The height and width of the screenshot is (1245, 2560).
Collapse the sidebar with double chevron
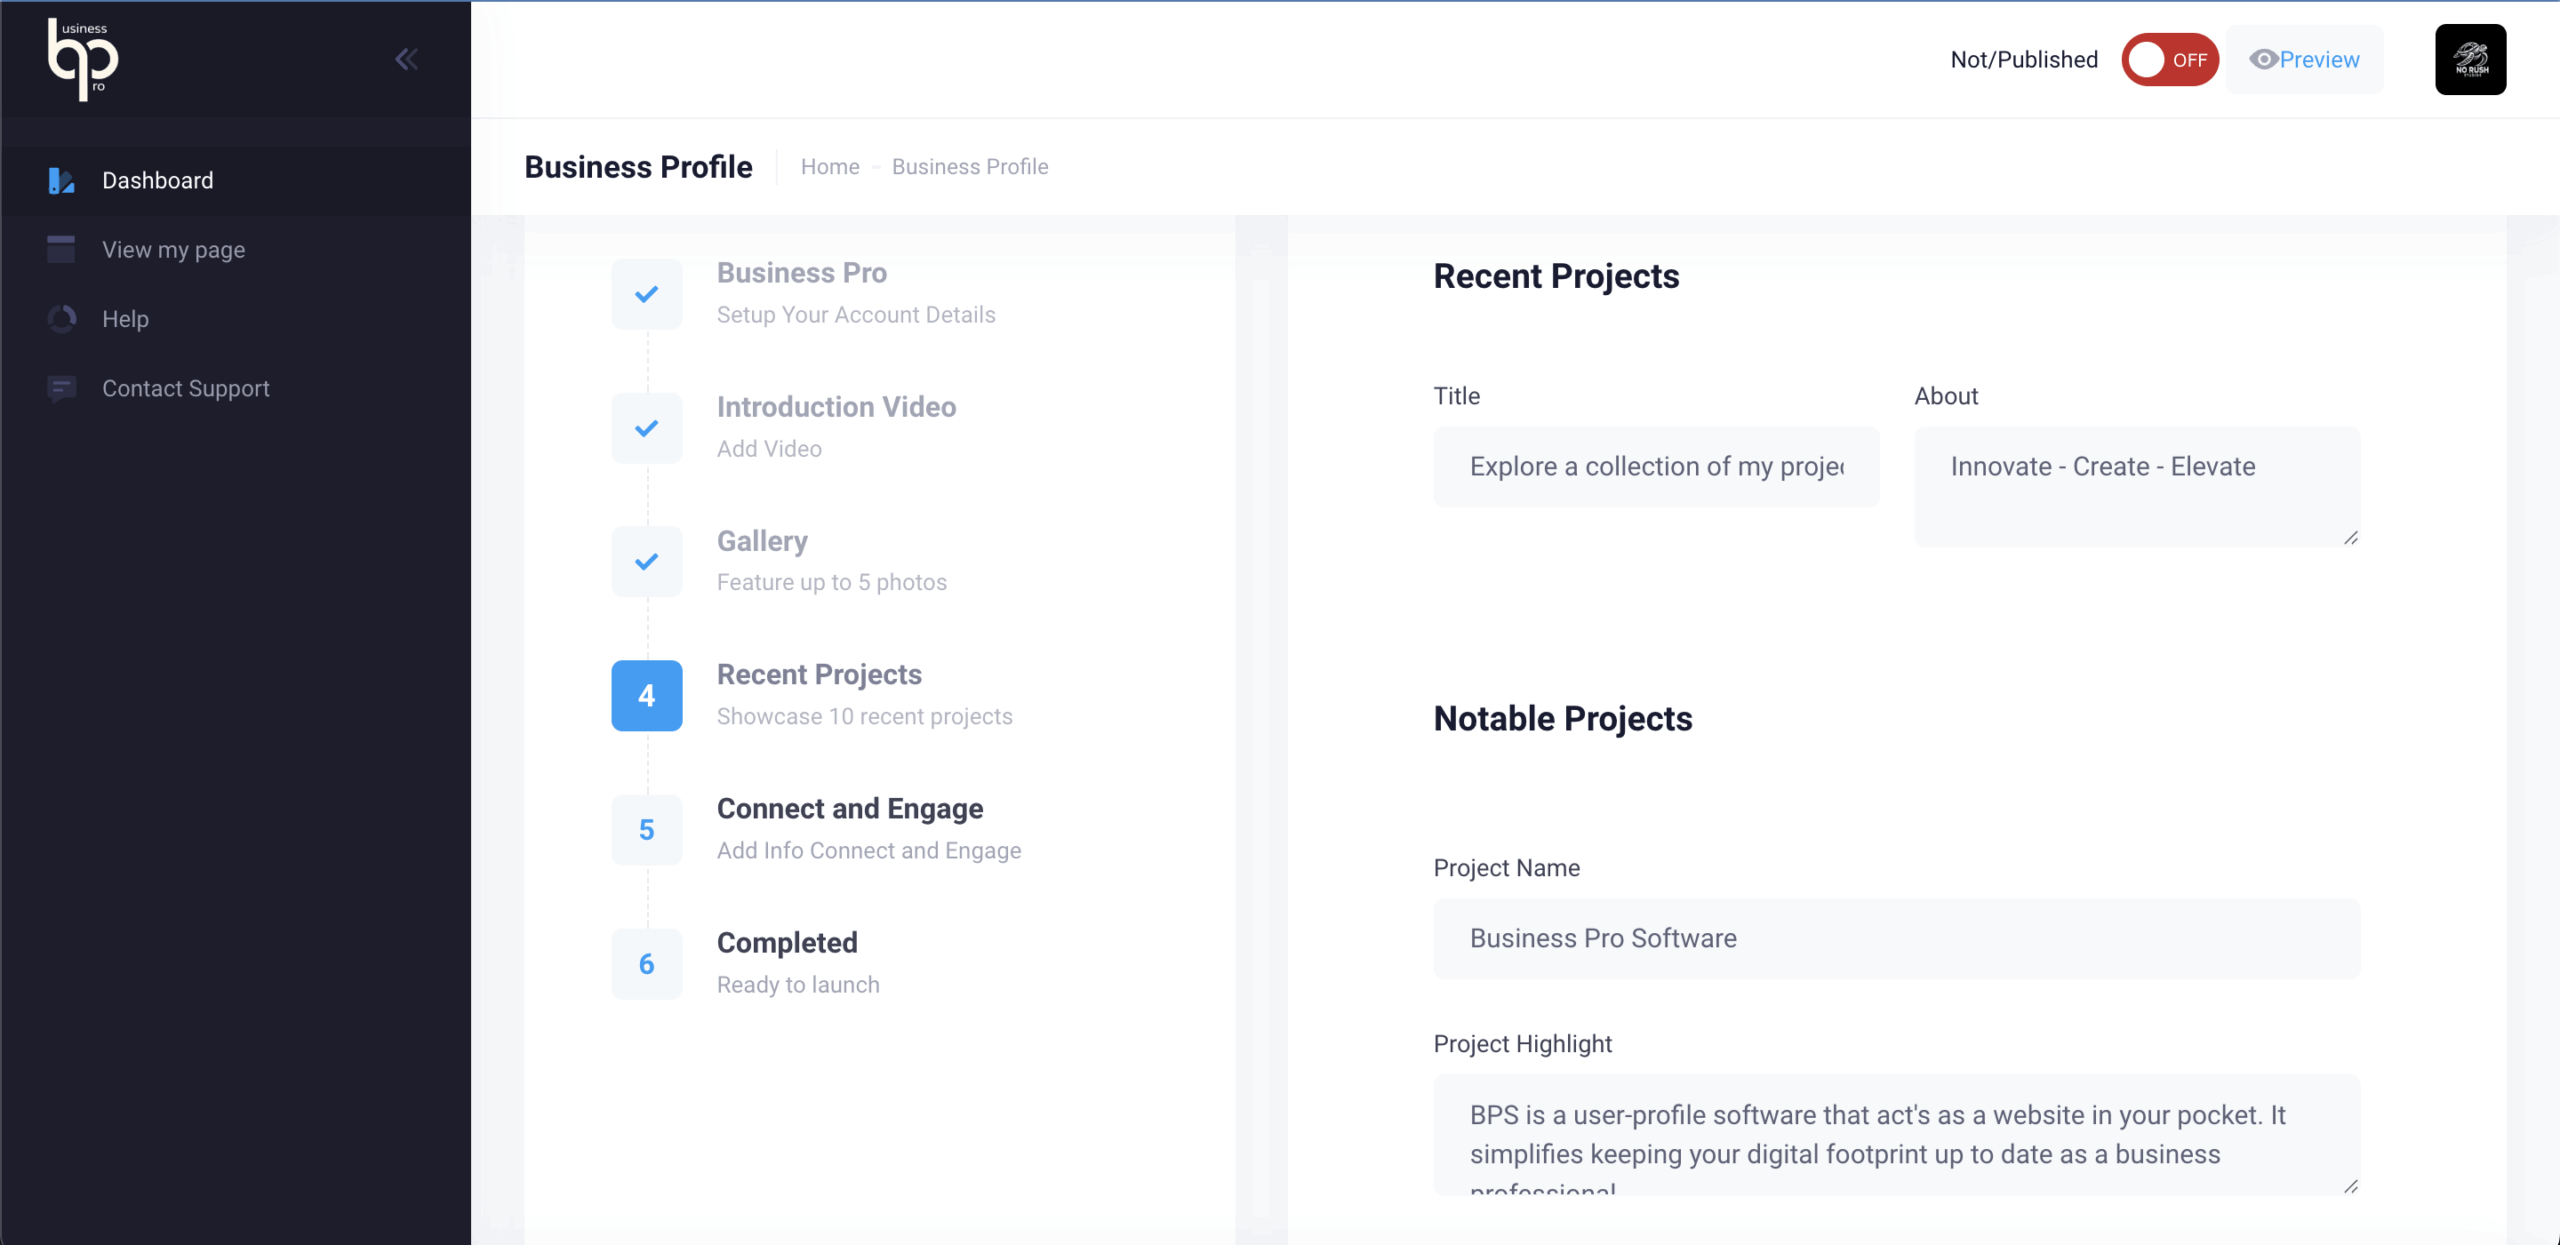point(406,60)
